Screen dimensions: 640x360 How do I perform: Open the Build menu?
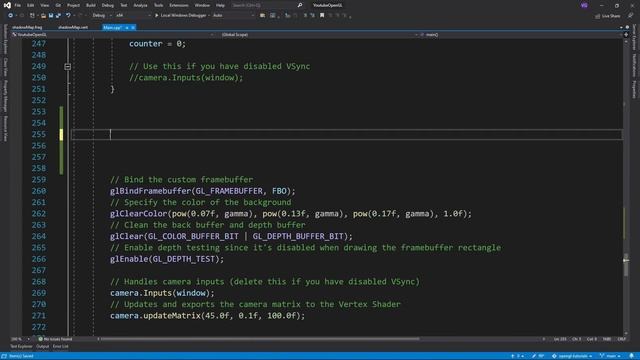pos(91,5)
